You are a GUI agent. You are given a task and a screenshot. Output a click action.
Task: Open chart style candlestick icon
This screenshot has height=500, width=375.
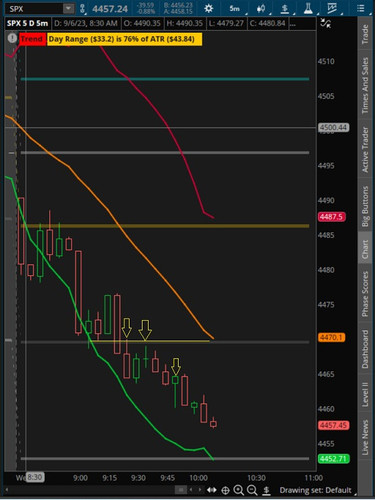point(261,8)
